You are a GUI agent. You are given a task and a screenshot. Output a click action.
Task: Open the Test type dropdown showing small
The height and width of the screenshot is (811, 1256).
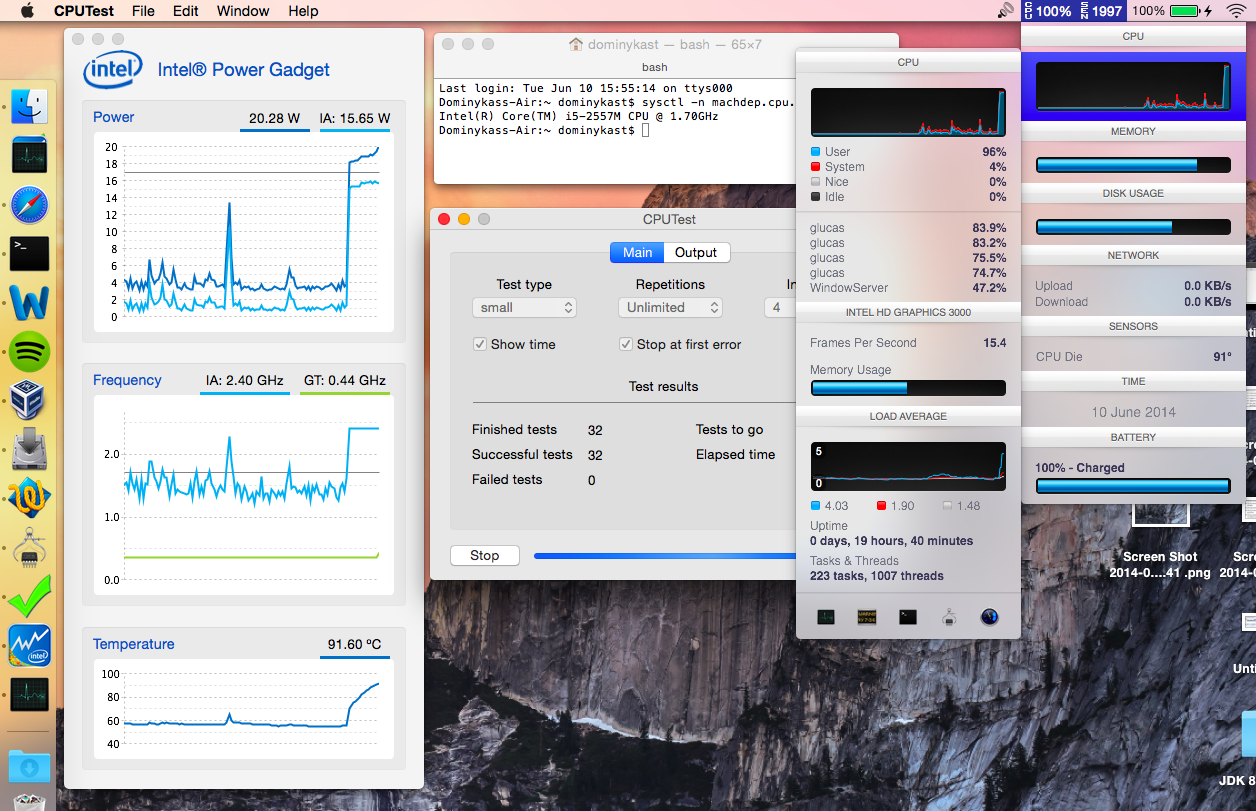tap(525, 307)
